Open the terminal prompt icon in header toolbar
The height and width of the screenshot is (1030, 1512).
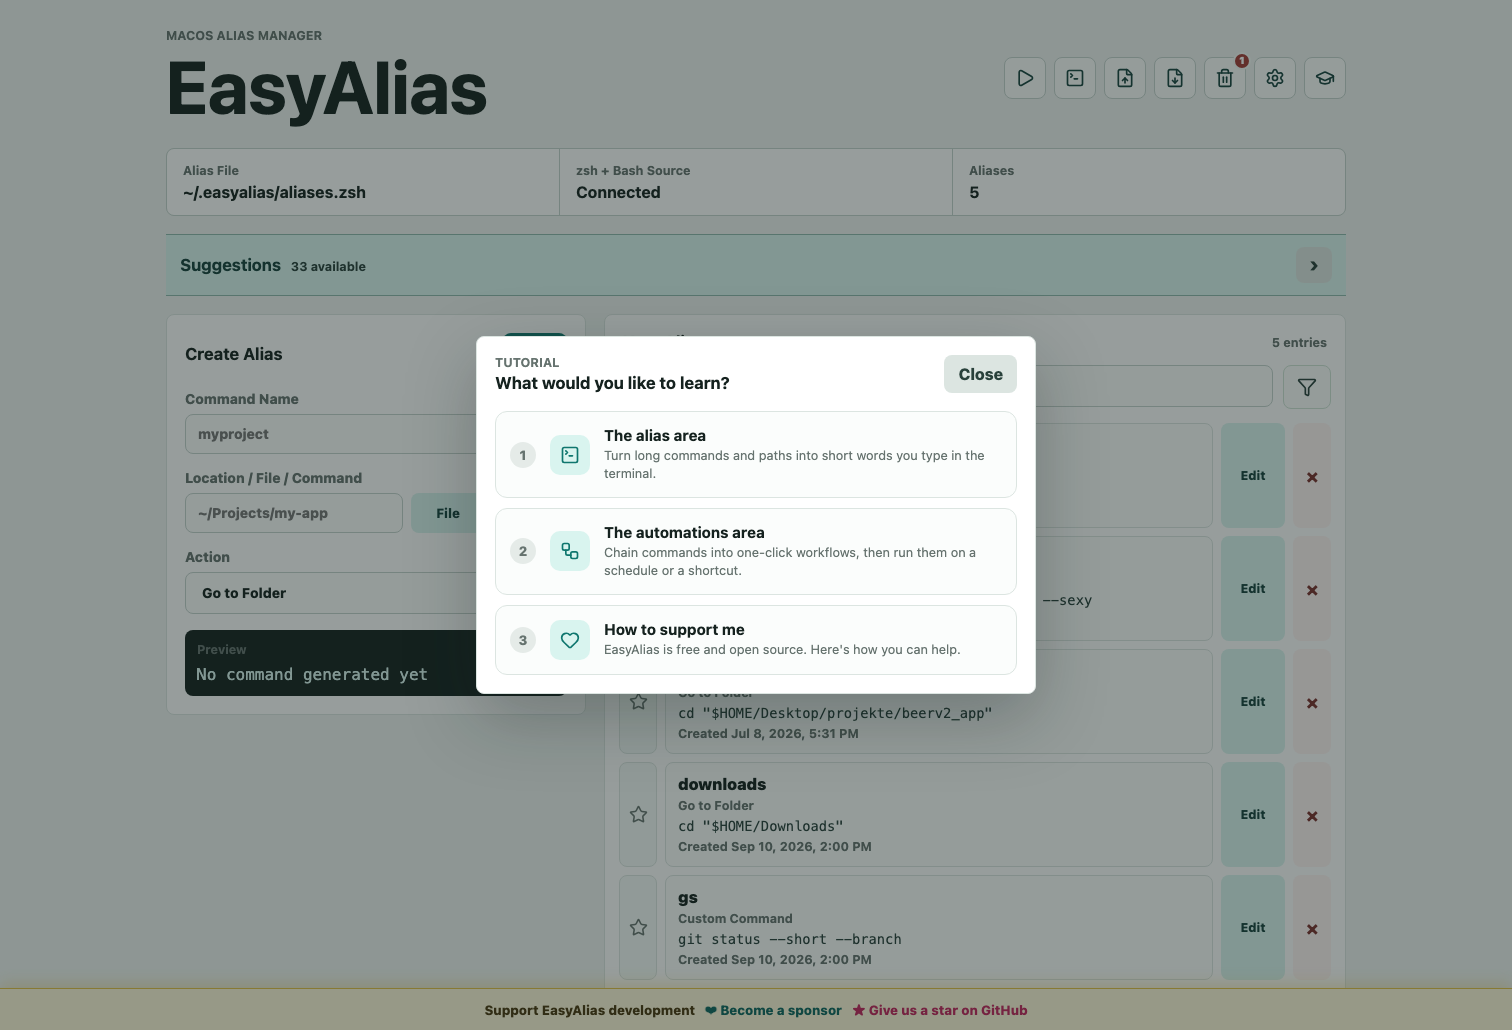coord(1075,78)
